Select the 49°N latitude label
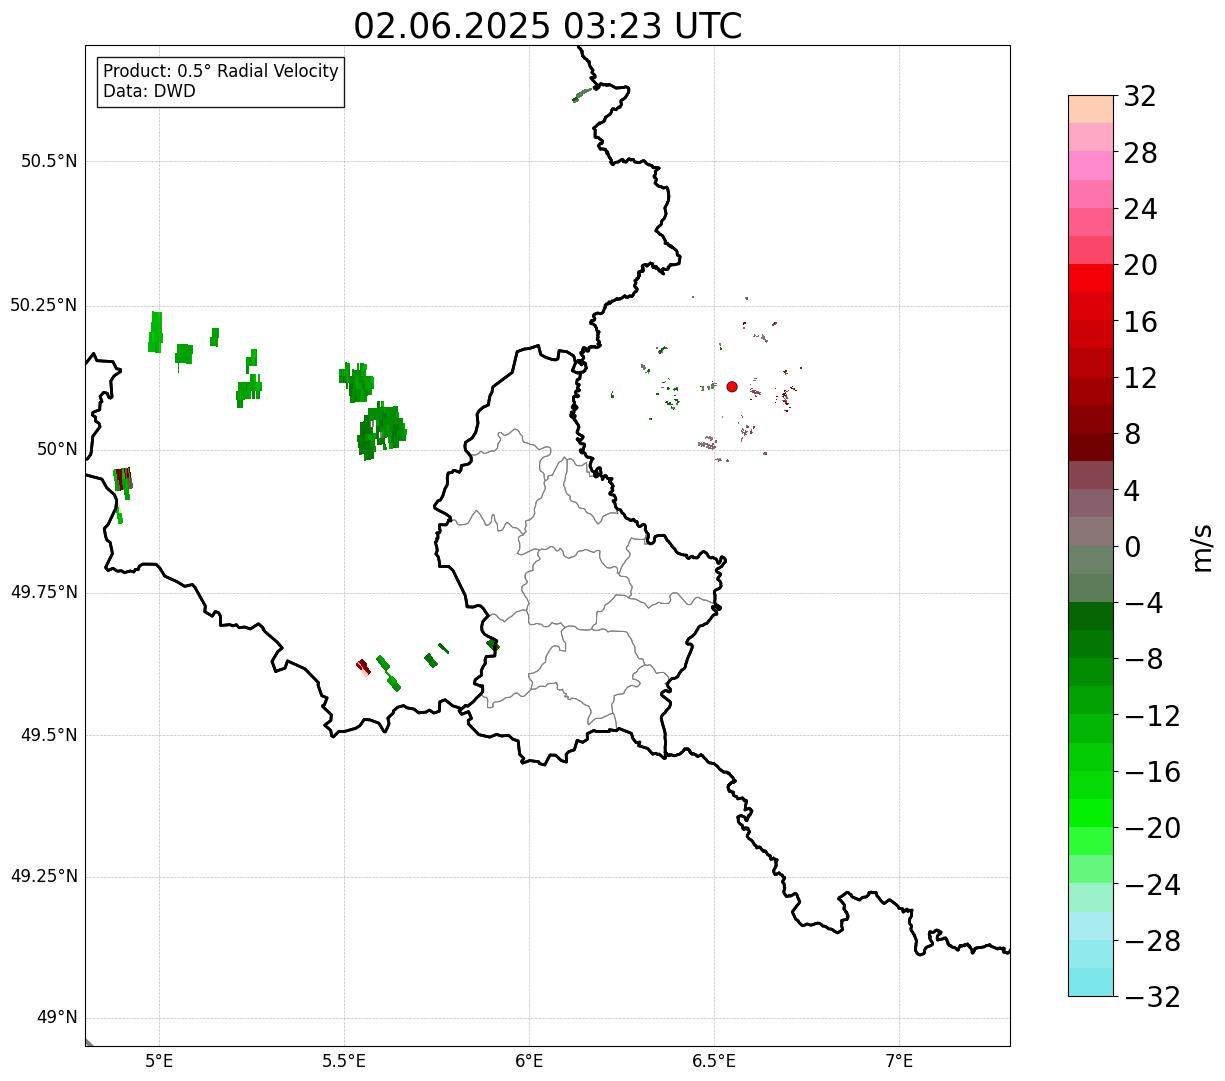The width and height of the screenshot is (1225, 1081). tap(57, 1018)
